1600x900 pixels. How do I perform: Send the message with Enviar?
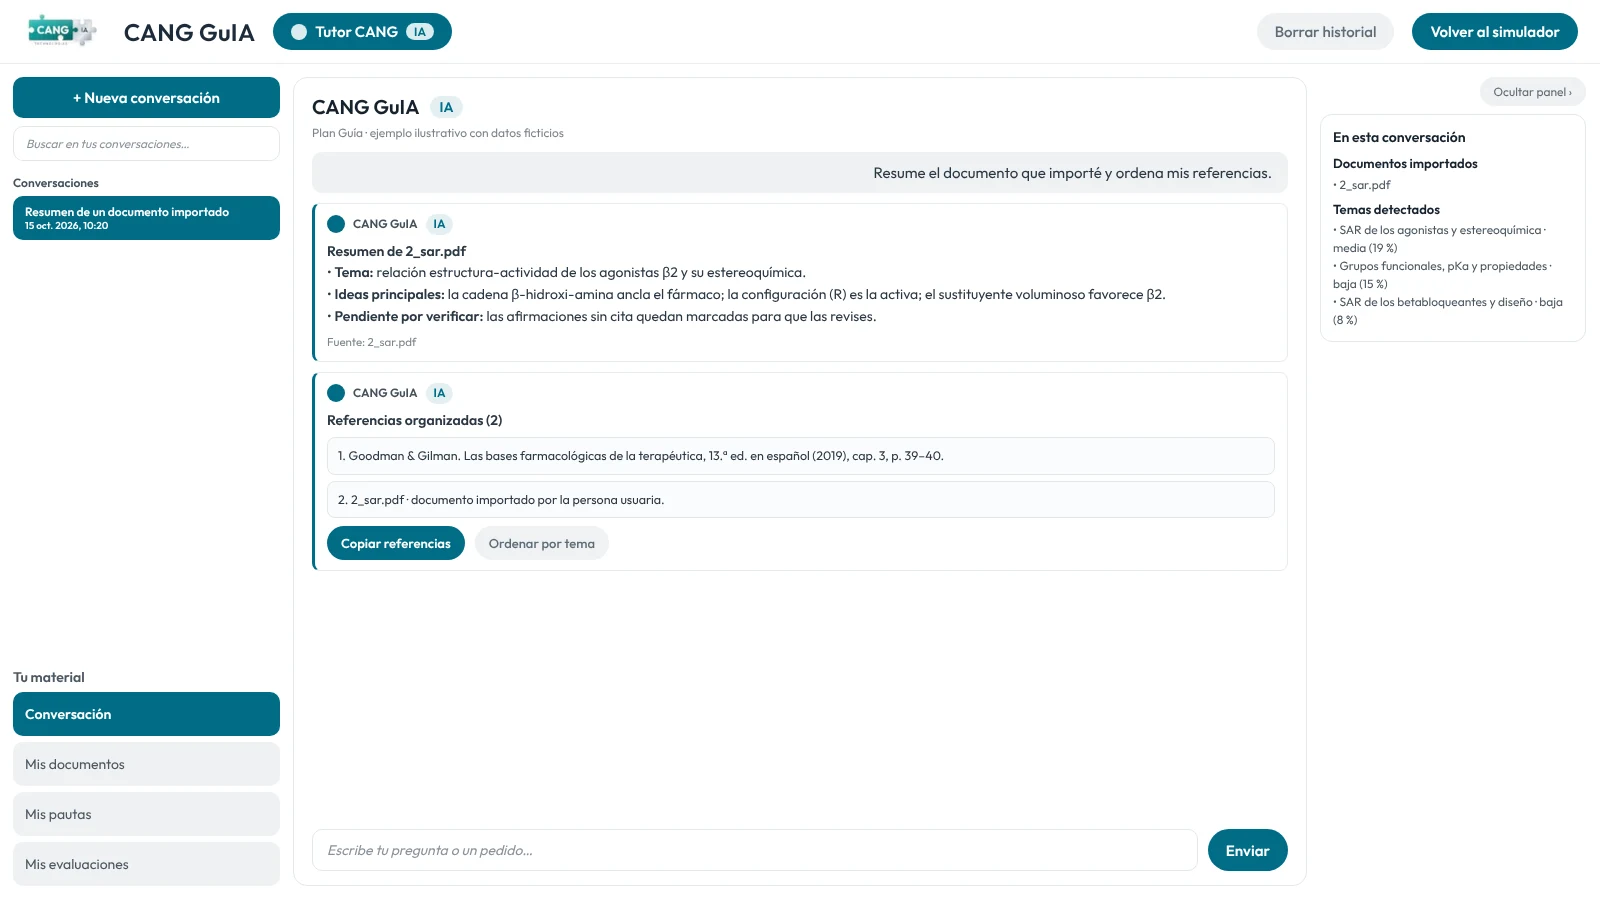tap(1247, 850)
